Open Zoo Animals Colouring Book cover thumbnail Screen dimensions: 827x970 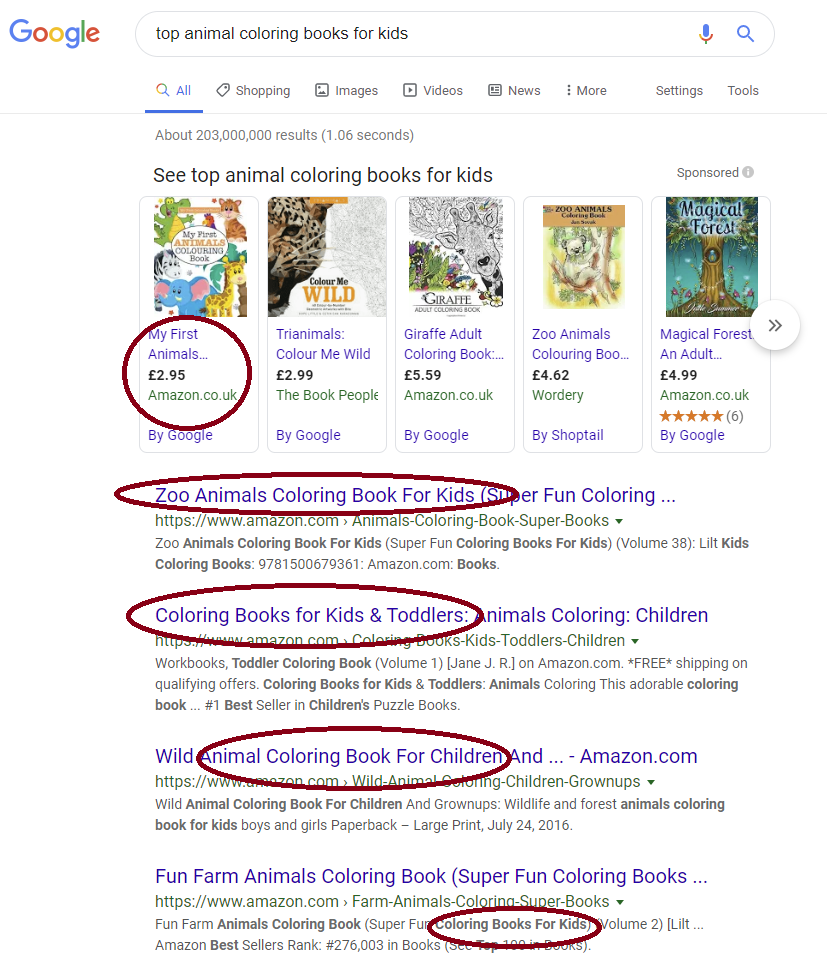[x=583, y=256]
